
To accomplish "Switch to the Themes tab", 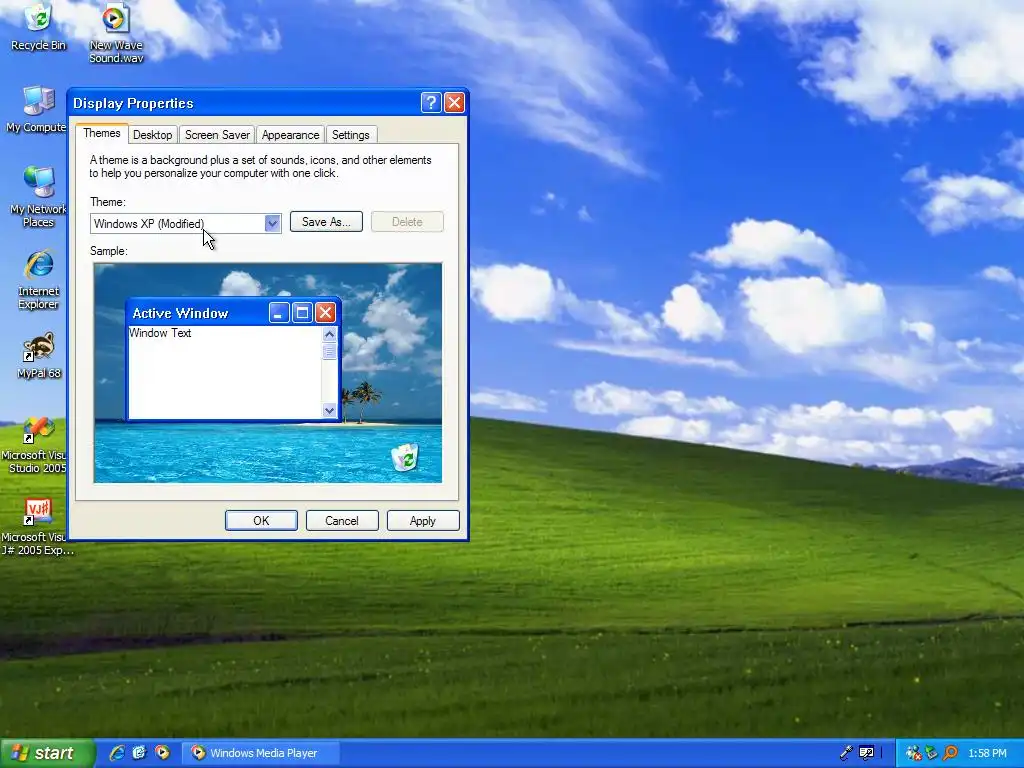I will pyautogui.click(x=102, y=133).
